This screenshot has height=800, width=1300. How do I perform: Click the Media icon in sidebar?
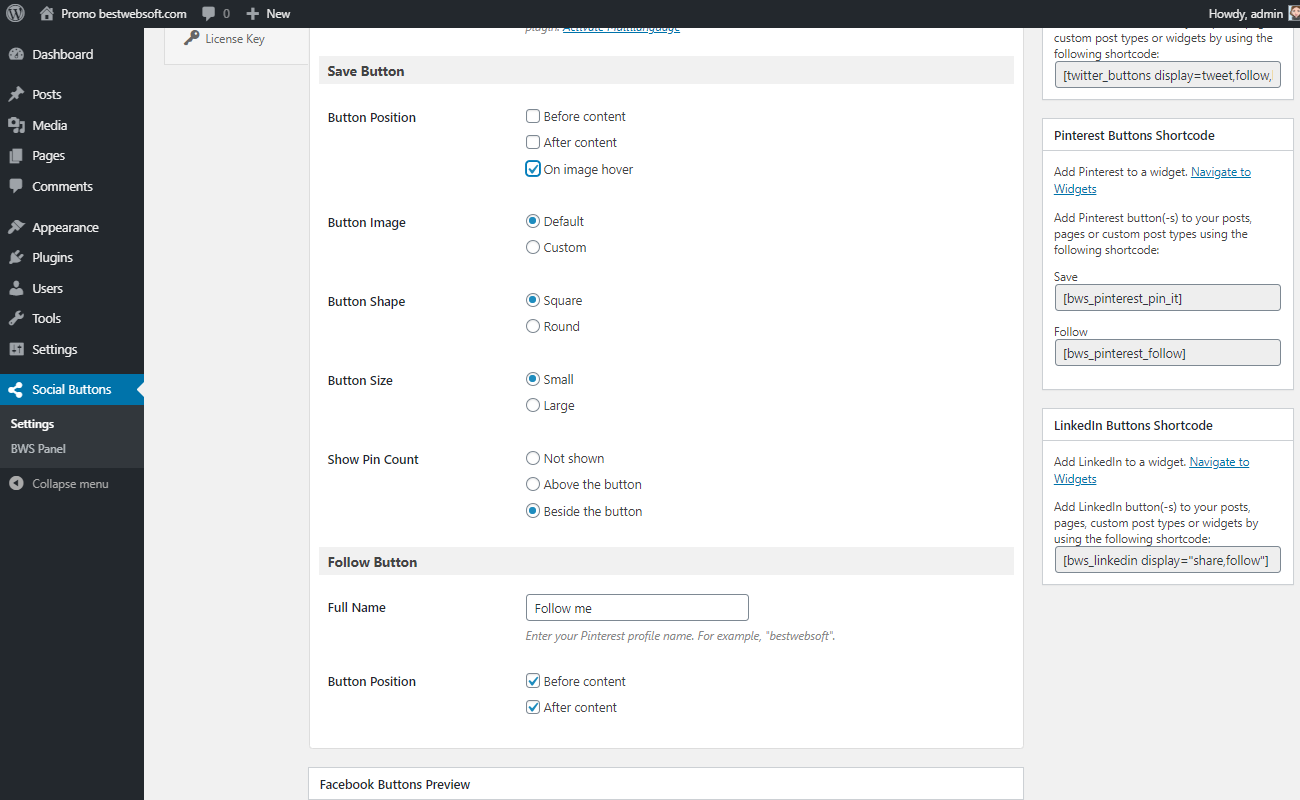(16, 125)
